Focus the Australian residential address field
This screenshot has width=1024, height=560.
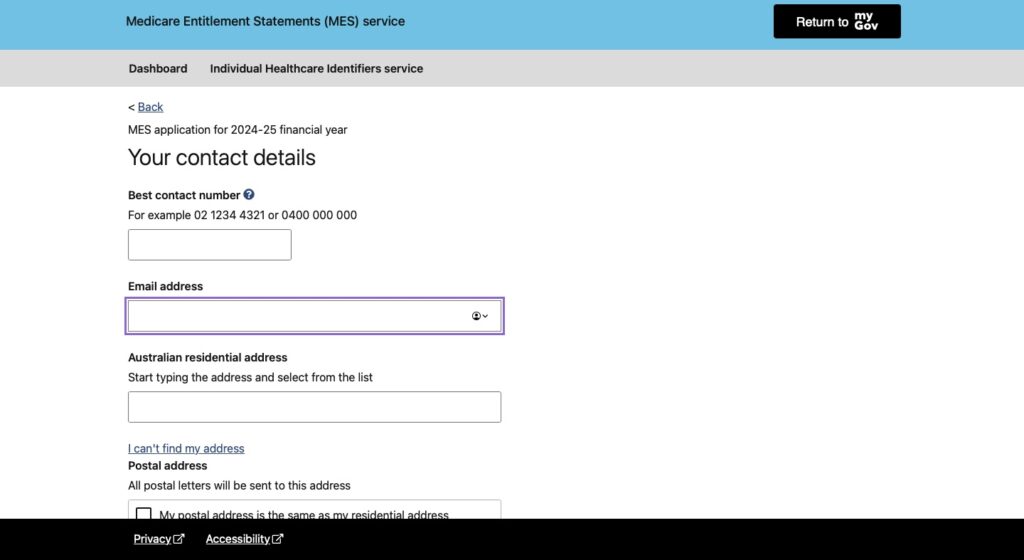click(x=314, y=407)
